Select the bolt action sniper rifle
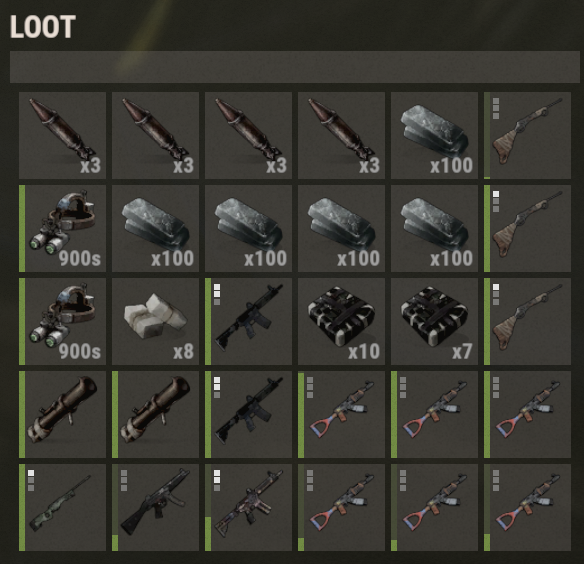 coord(62,507)
